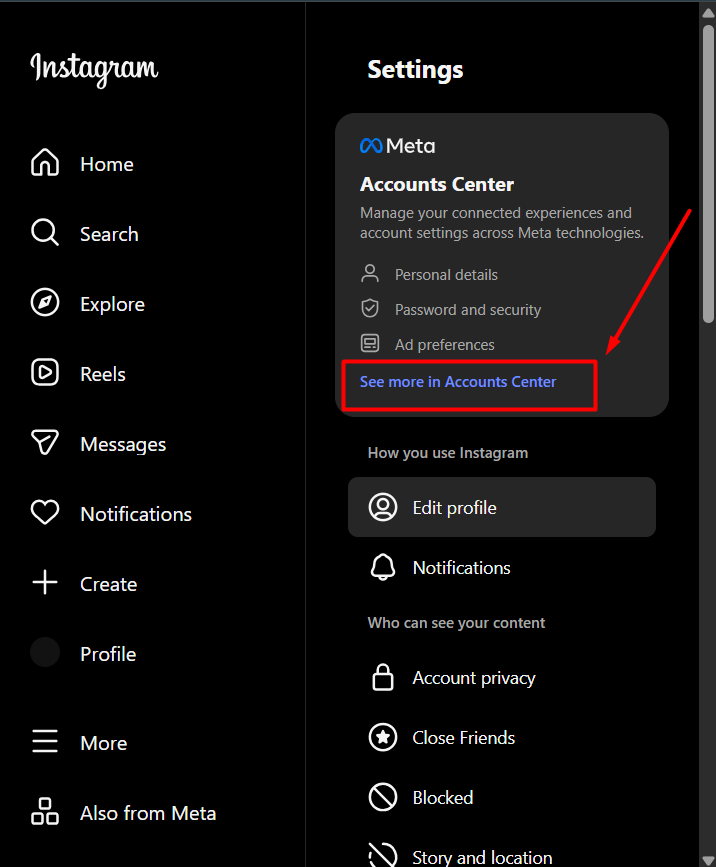
Task: Click the Create plus icon
Action: [x=45, y=583]
